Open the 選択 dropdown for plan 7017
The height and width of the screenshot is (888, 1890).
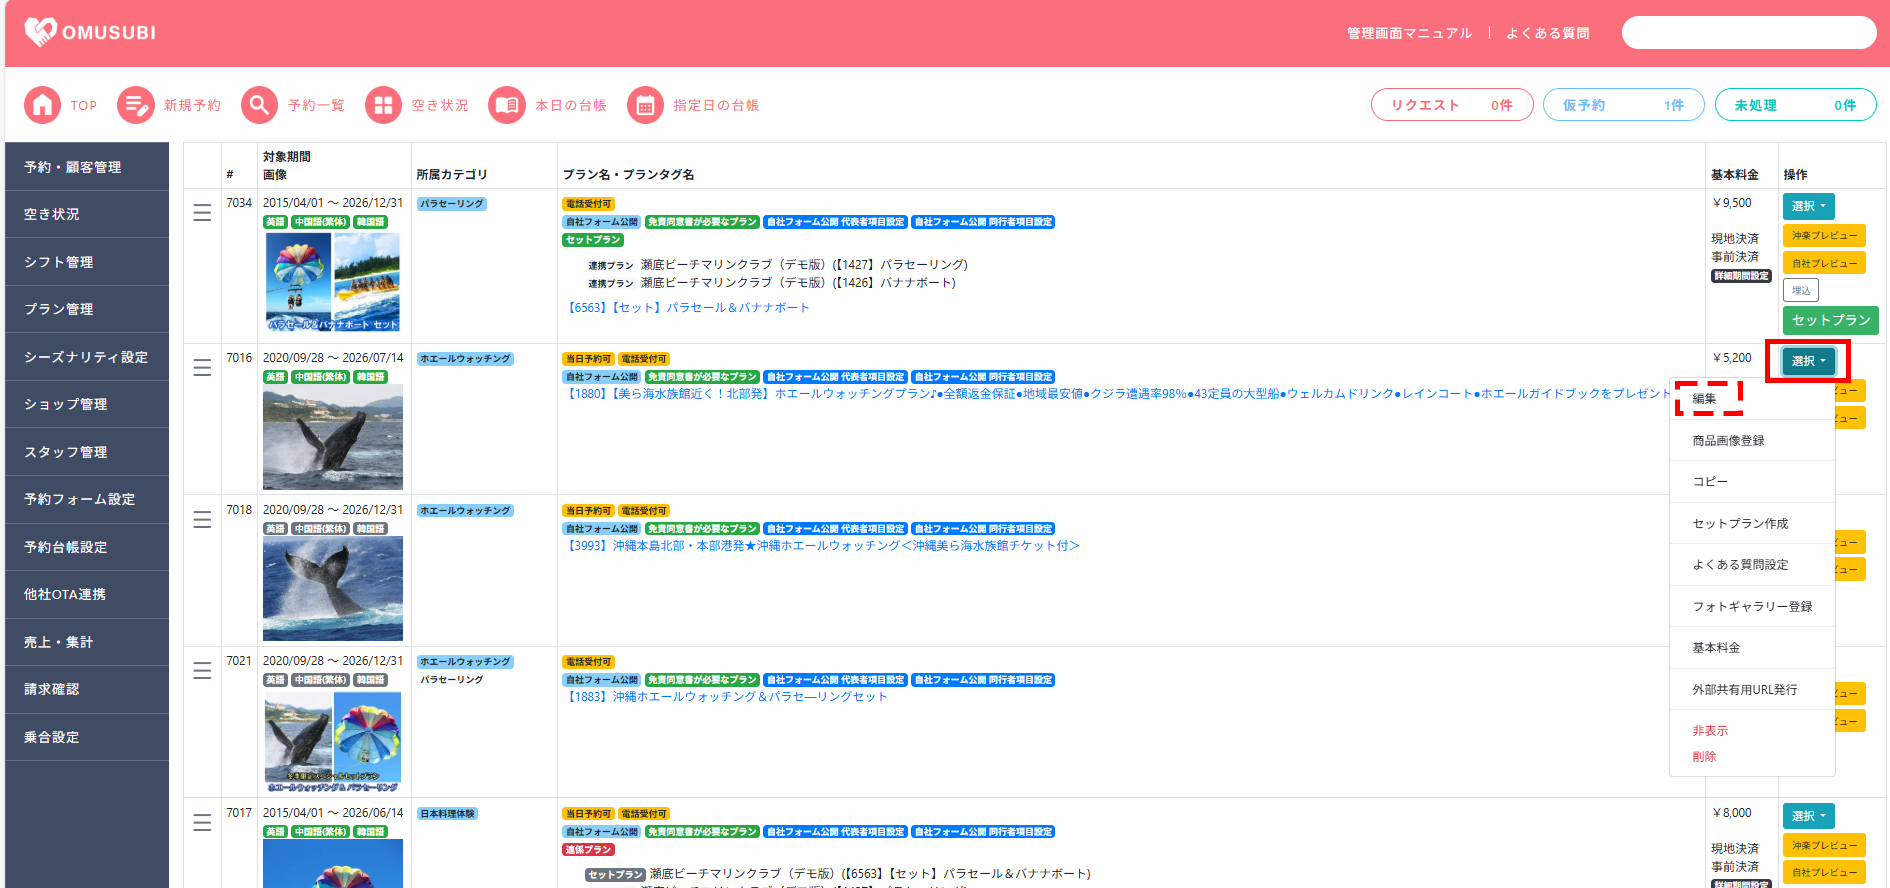1808,816
